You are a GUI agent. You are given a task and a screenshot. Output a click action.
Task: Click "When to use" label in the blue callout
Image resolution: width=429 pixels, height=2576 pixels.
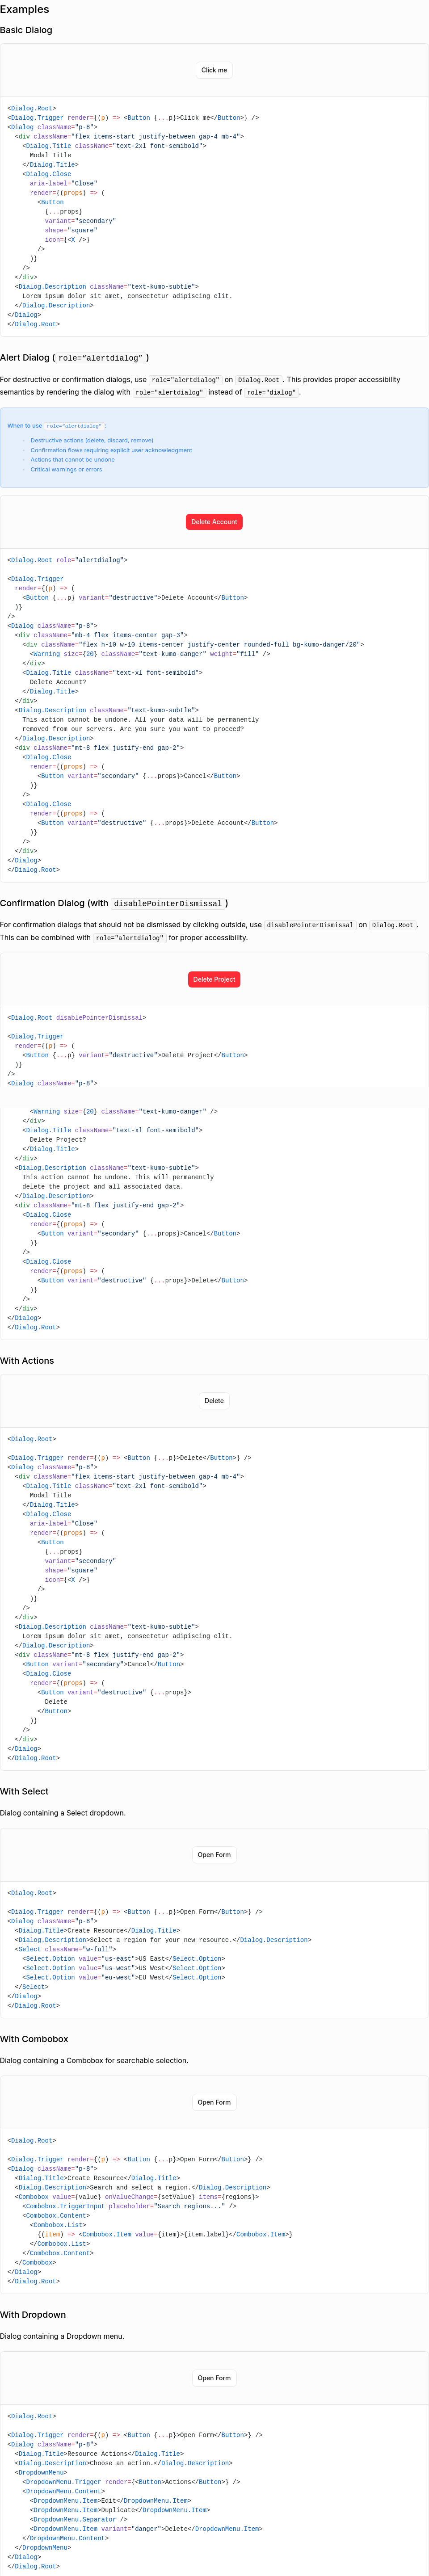click(x=25, y=426)
